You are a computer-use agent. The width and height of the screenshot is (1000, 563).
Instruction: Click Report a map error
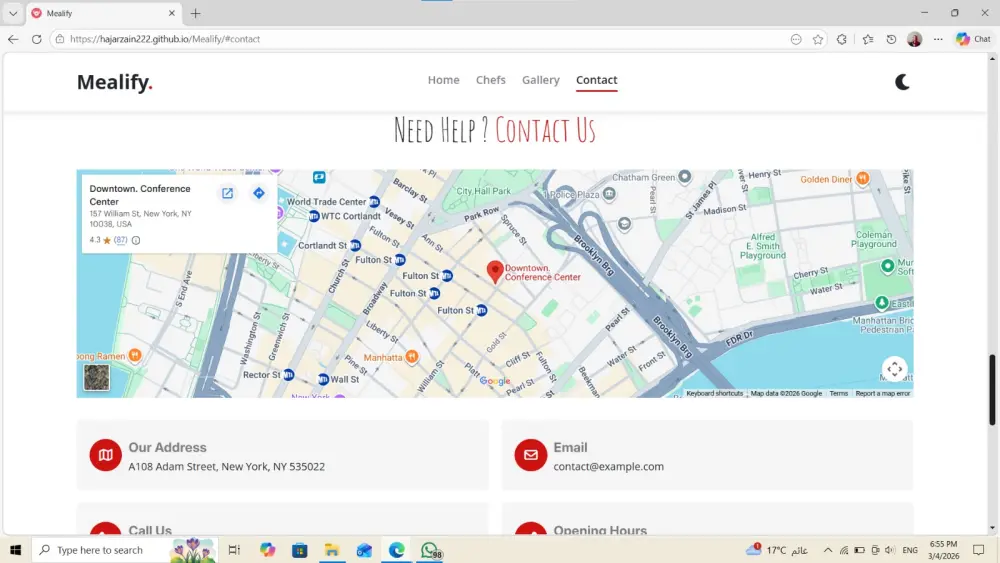tap(883, 393)
